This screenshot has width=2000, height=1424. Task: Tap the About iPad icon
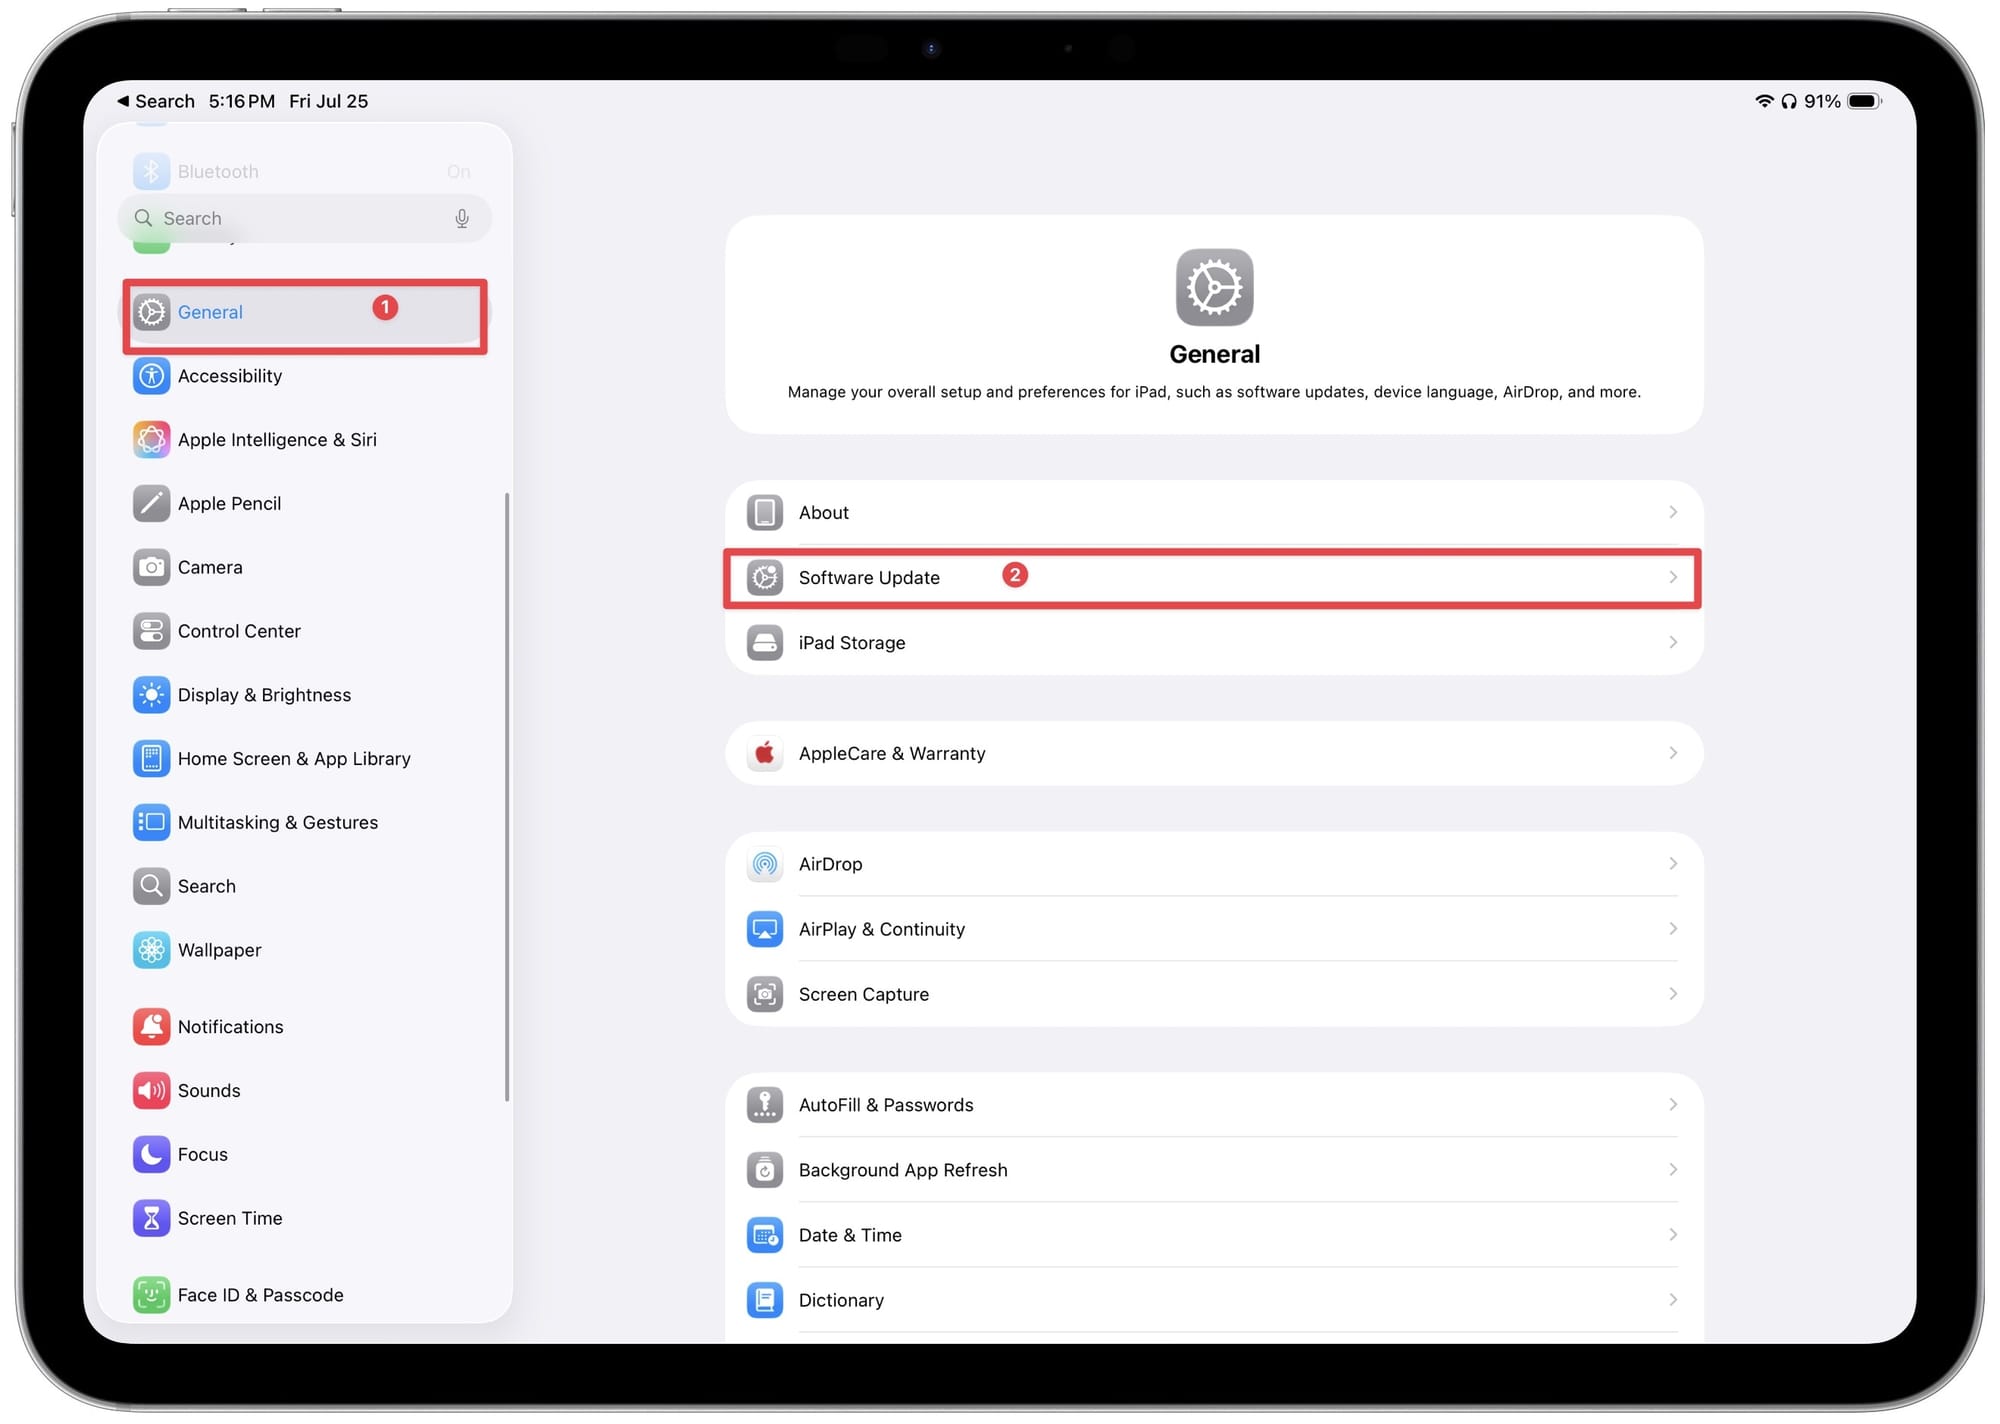[x=765, y=513]
